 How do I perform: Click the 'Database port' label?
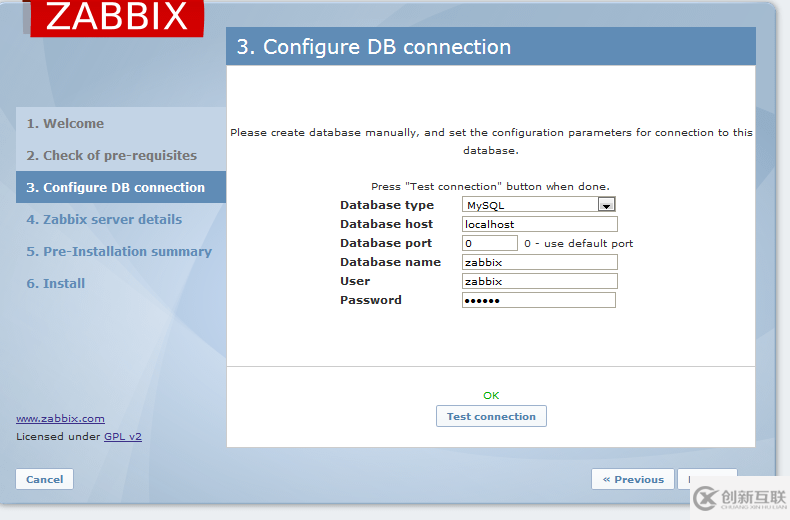[x=386, y=243]
